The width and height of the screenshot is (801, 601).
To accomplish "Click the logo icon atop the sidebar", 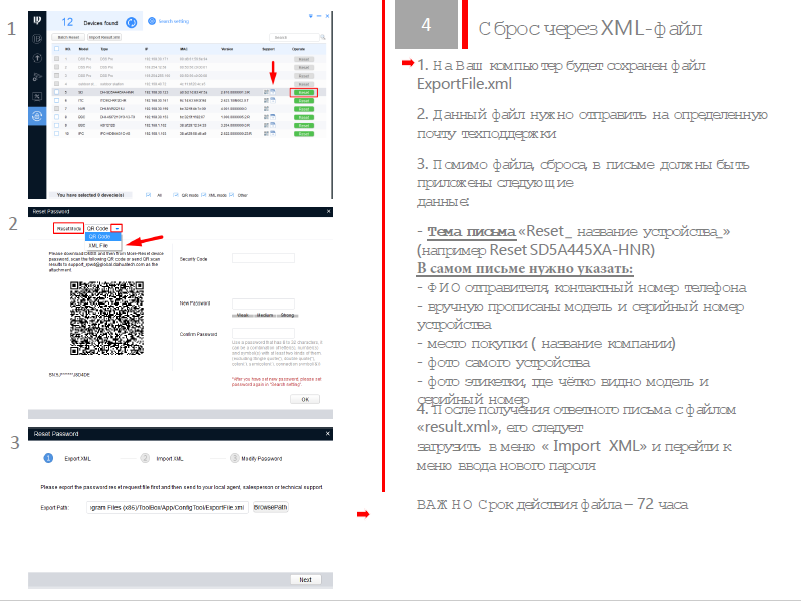I will 37,18.
